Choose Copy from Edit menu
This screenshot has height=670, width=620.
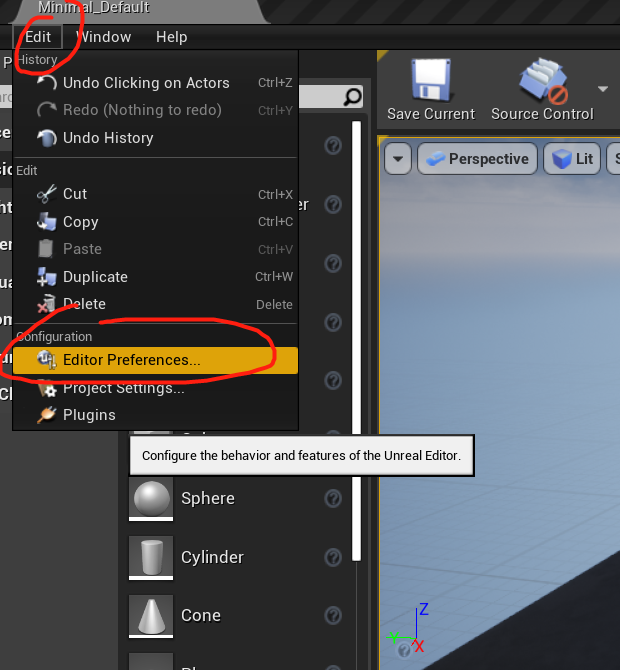click(156, 222)
